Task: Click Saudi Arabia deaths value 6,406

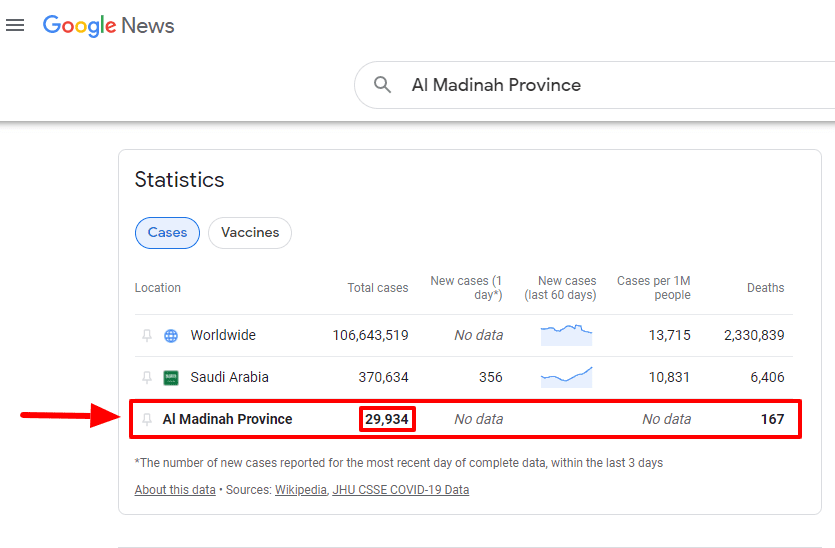Action: [767, 377]
